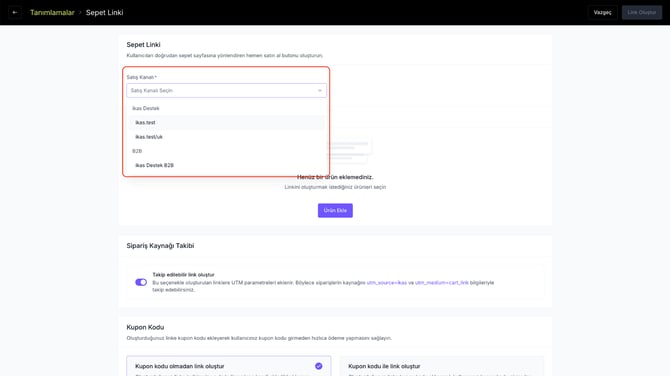Viewport: 670px width, 376px height.
Task: Click the ikas Destek group header
Action: tap(146, 109)
